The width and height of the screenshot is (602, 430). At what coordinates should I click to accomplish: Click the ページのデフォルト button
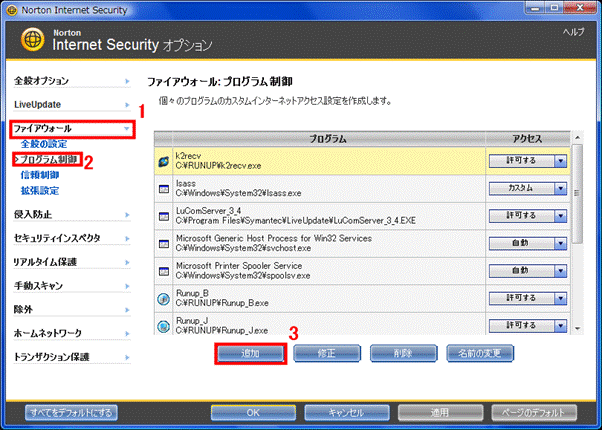pos(534,413)
